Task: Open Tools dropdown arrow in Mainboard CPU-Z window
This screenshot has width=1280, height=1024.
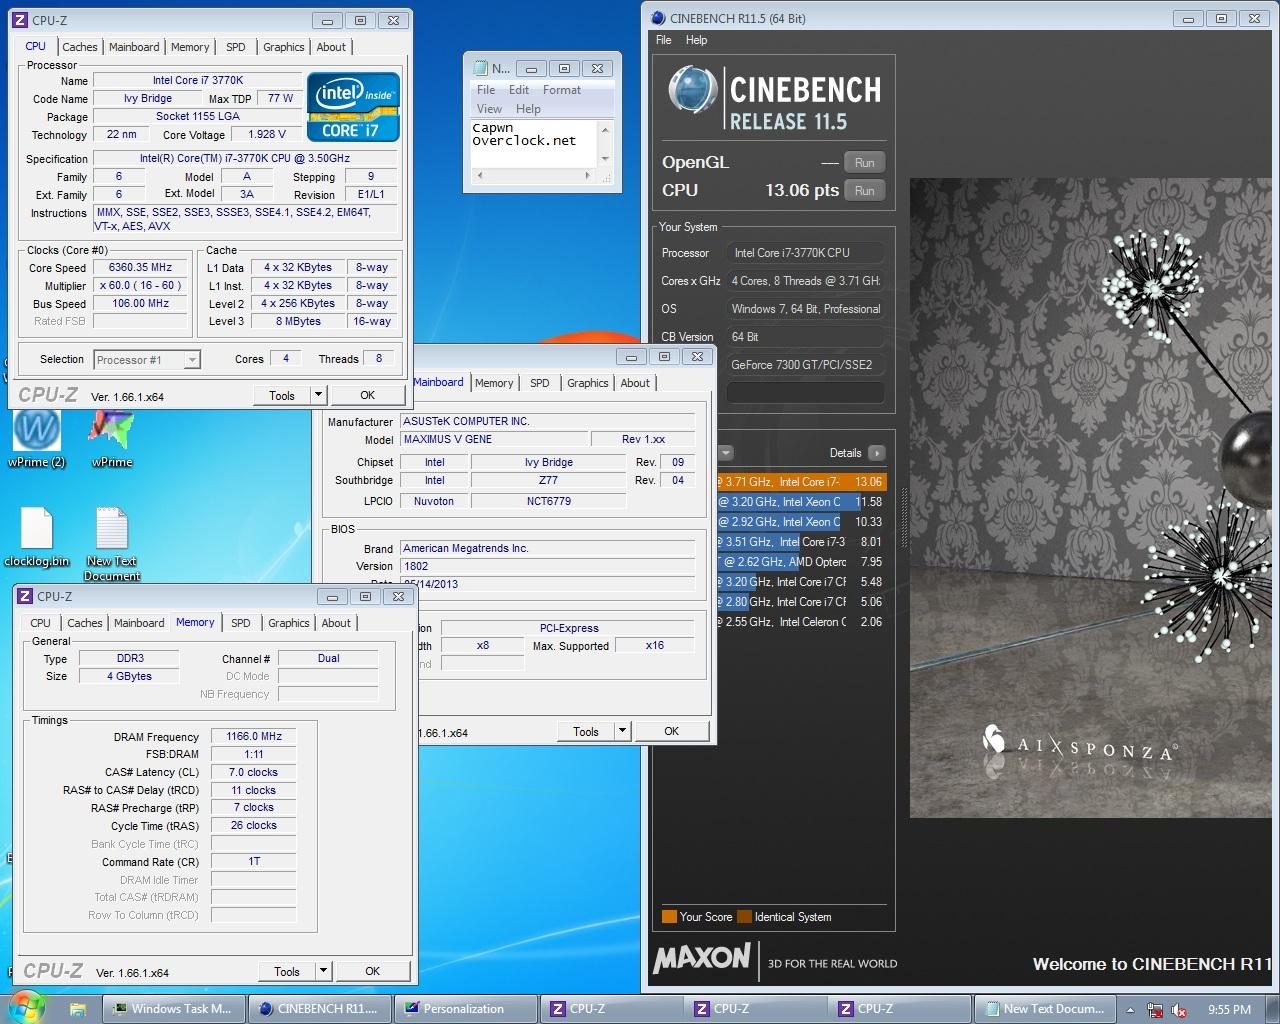Action: (x=622, y=731)
